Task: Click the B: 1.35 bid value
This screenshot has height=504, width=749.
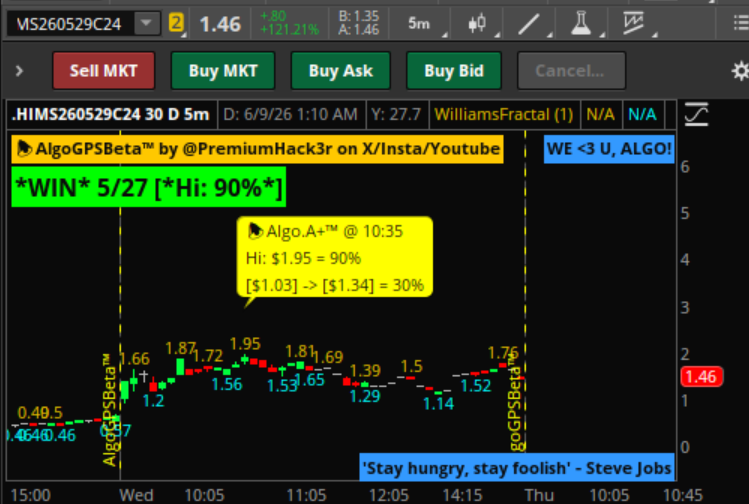Action: pyautogui.click(x=359, y=16)
